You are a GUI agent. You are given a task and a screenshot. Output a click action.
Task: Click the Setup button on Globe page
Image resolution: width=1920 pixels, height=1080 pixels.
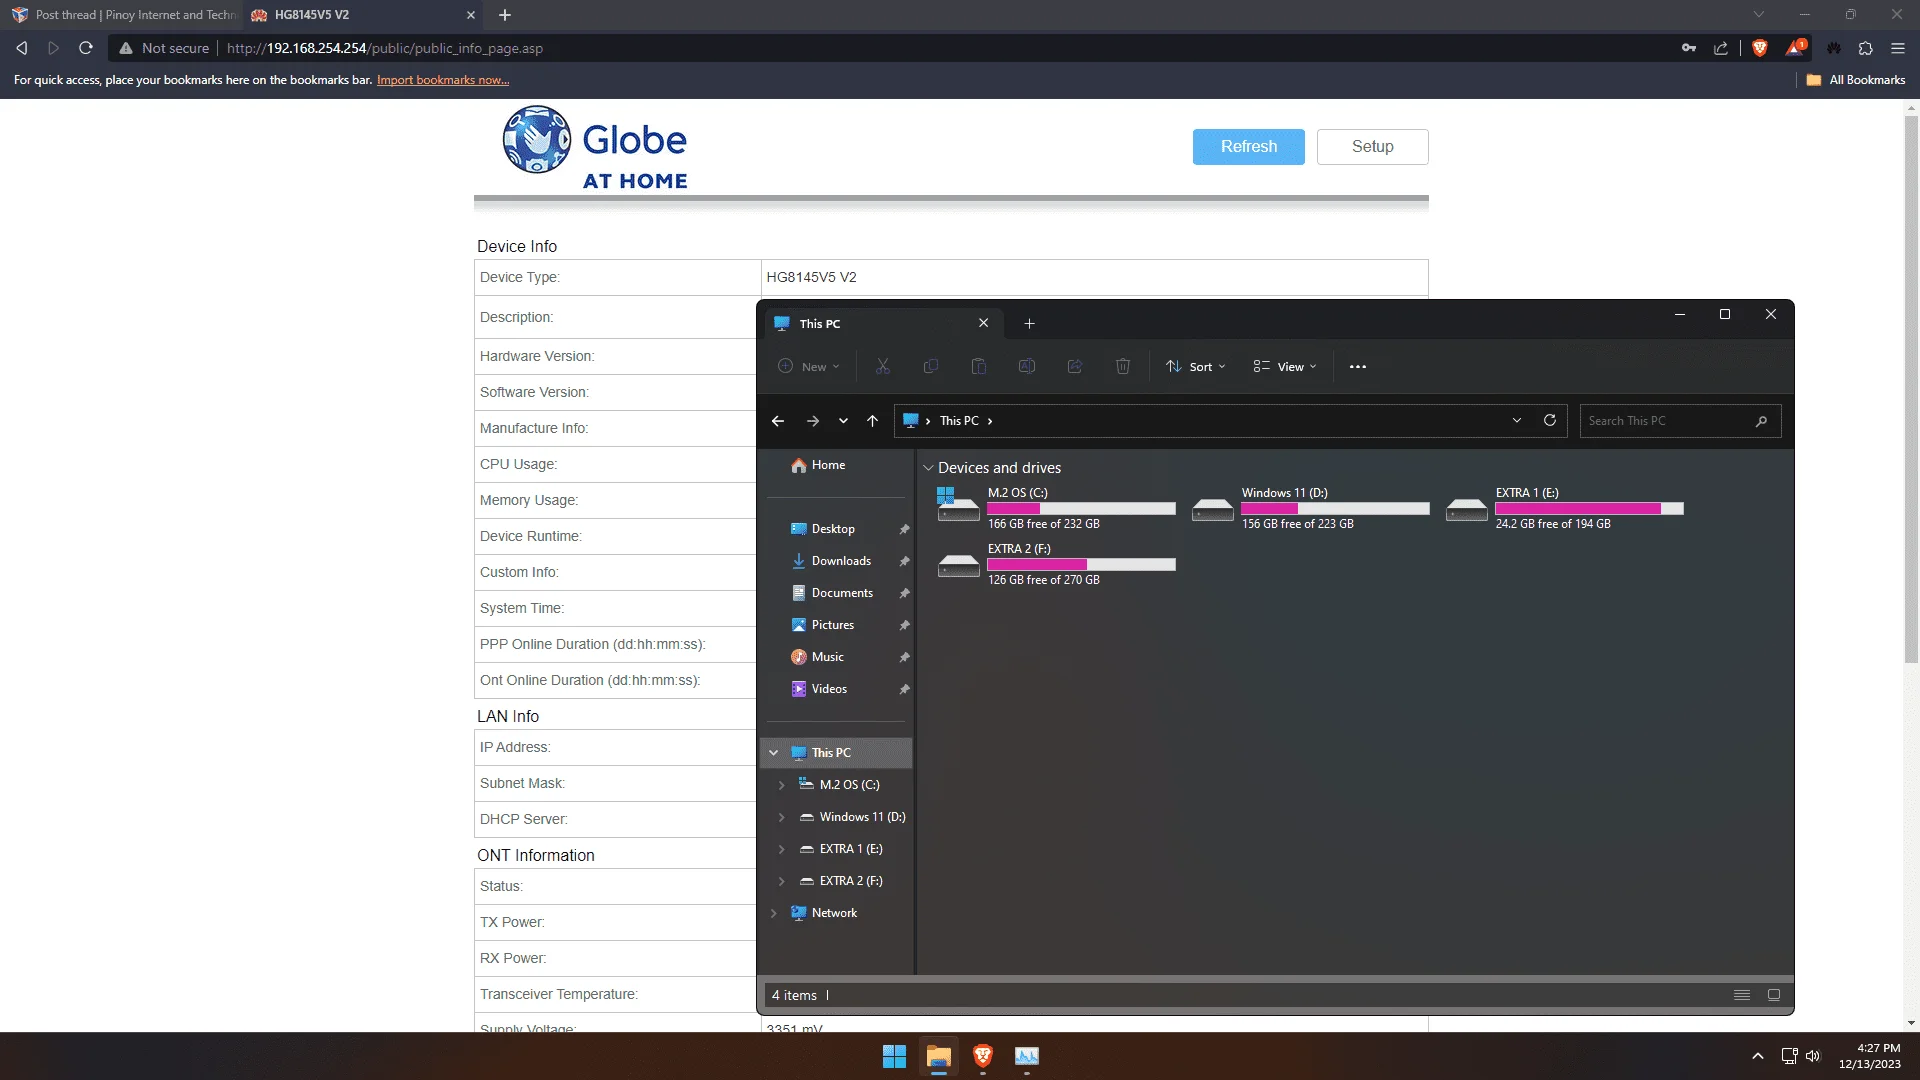(x=1372, y=147)
